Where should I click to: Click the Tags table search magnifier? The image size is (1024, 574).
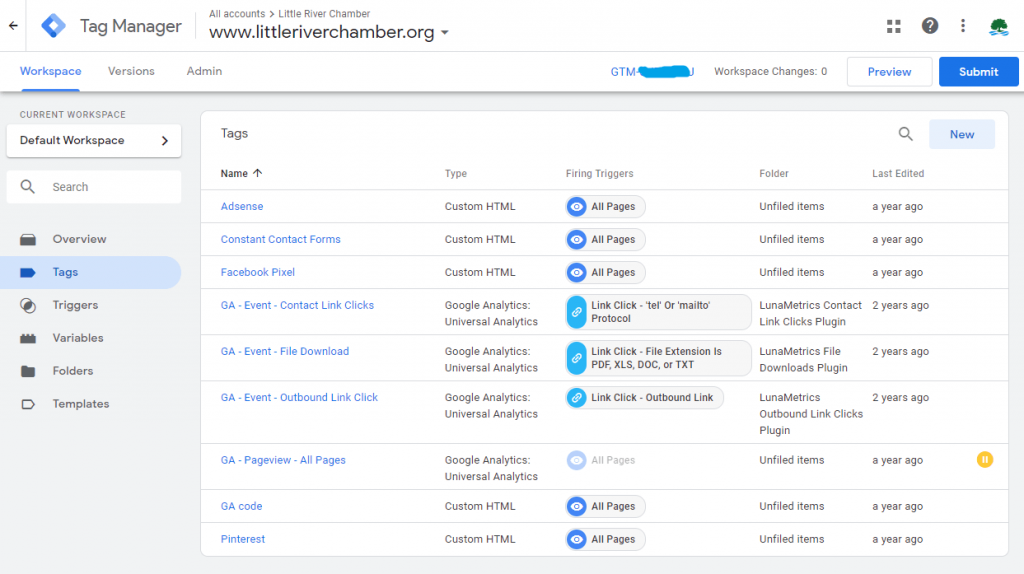[x=905, y=134]
